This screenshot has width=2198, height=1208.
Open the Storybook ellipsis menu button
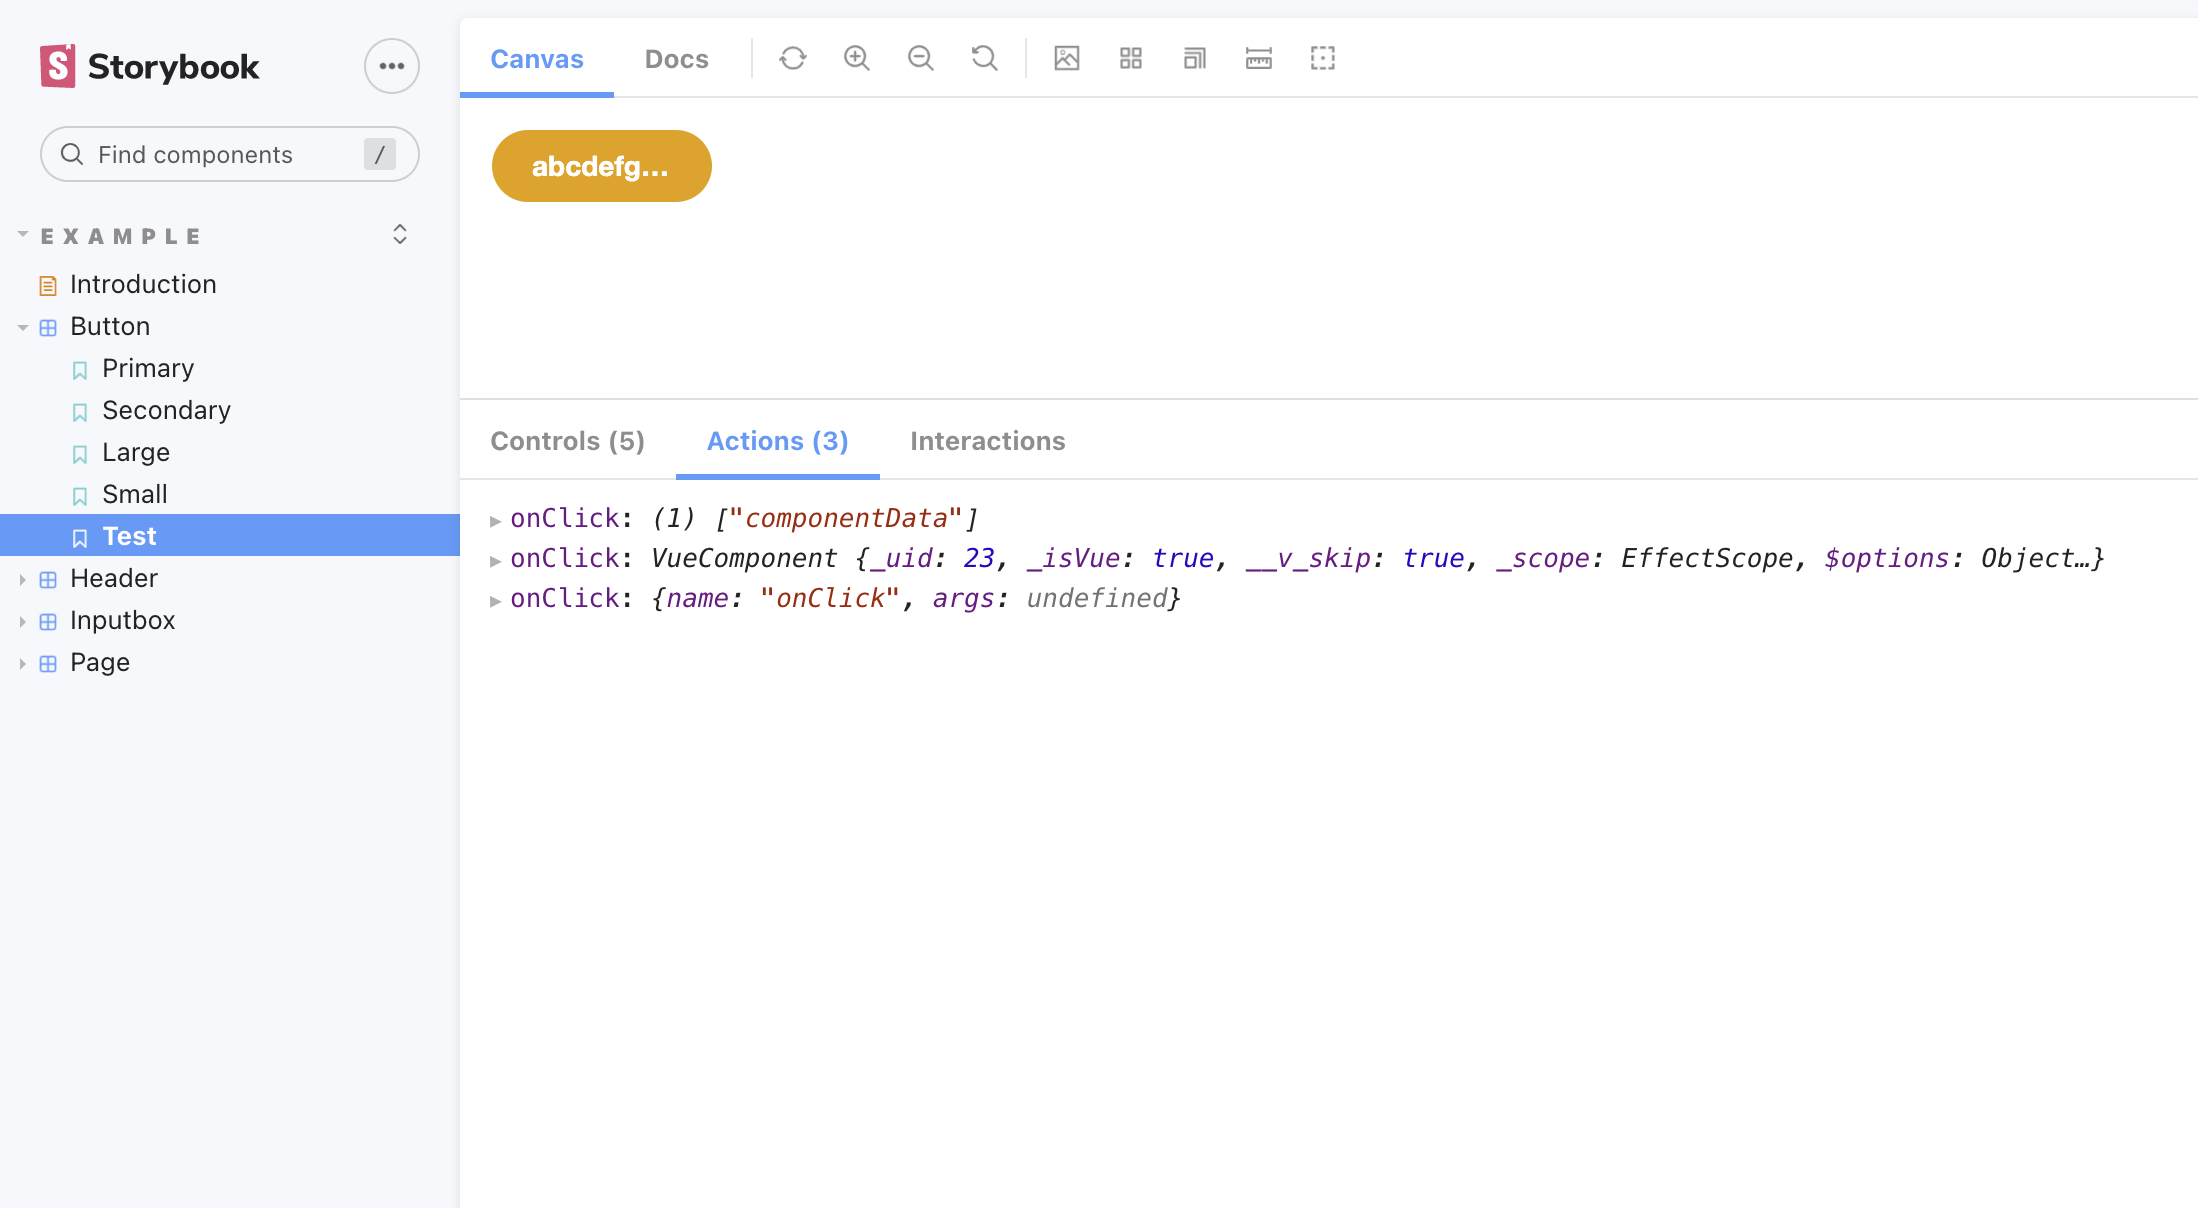coord(392,66)
